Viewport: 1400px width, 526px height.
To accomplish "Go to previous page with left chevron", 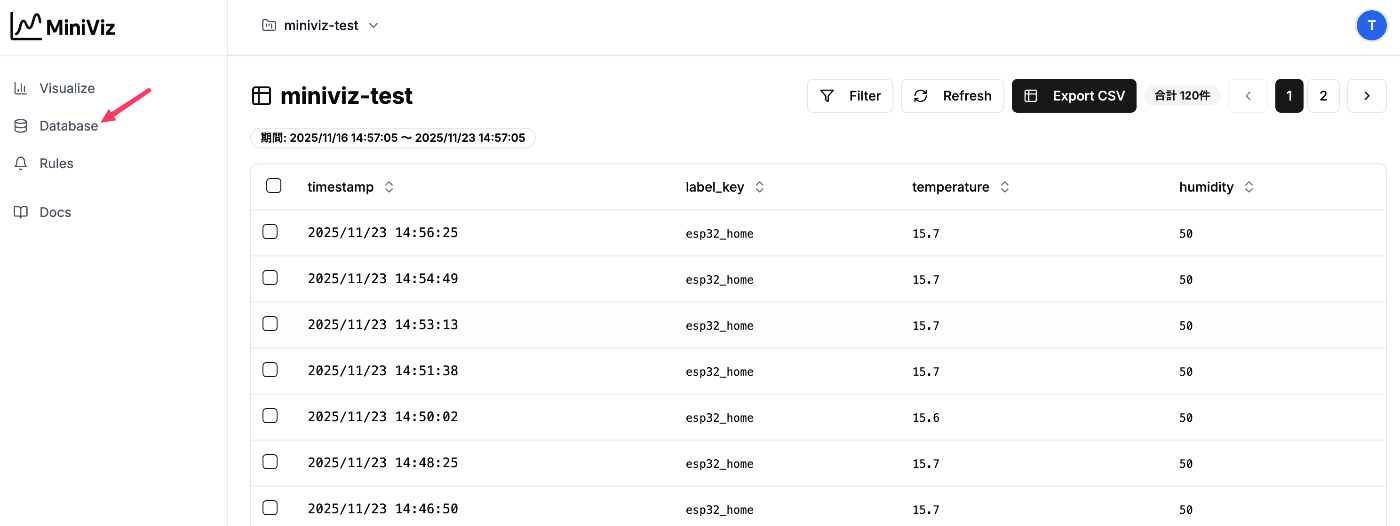I will [1248, 96].
